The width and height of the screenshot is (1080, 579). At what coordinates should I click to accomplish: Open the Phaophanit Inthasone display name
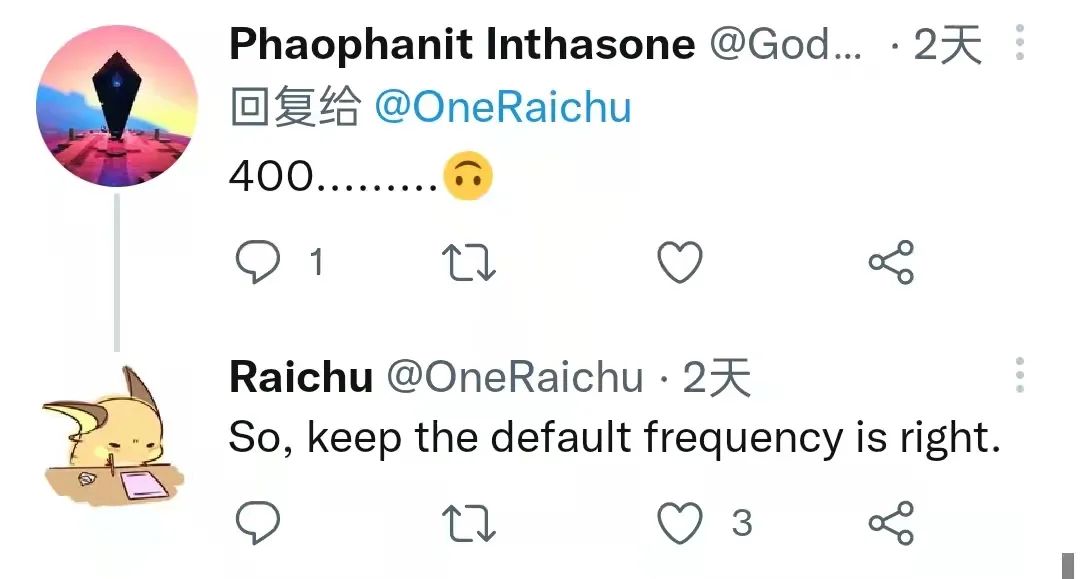pos(462,44)
